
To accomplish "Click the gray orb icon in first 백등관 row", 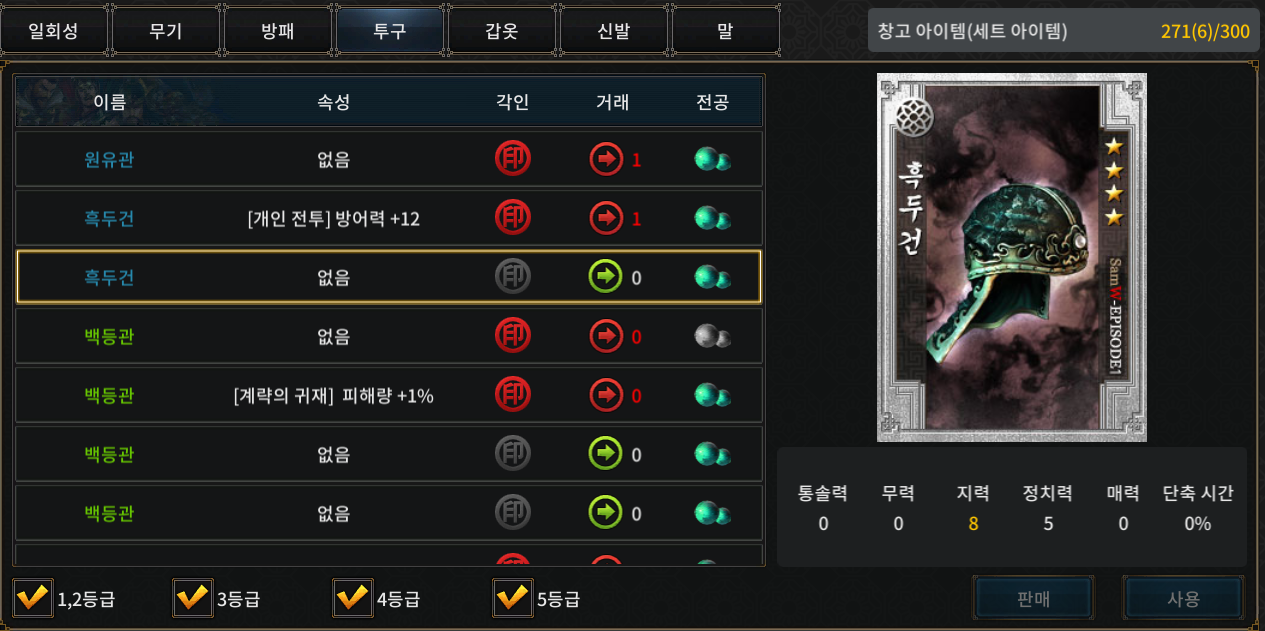I will tap(712, 337).
